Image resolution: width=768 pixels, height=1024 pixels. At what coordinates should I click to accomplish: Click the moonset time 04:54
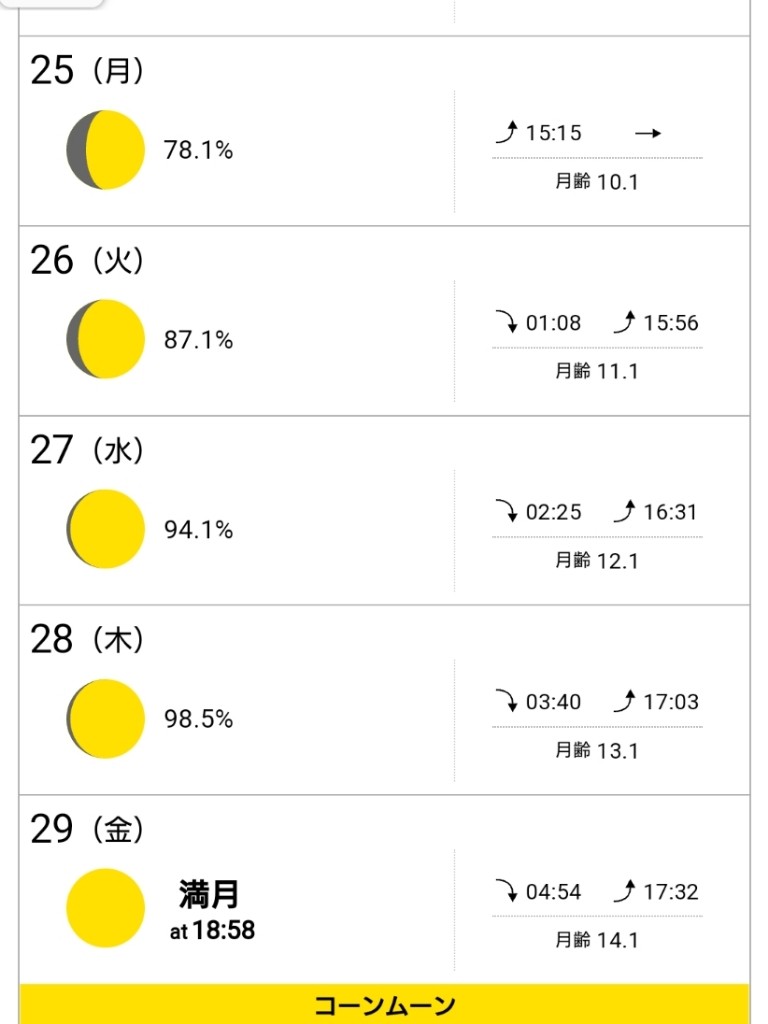tap(553, 891)
